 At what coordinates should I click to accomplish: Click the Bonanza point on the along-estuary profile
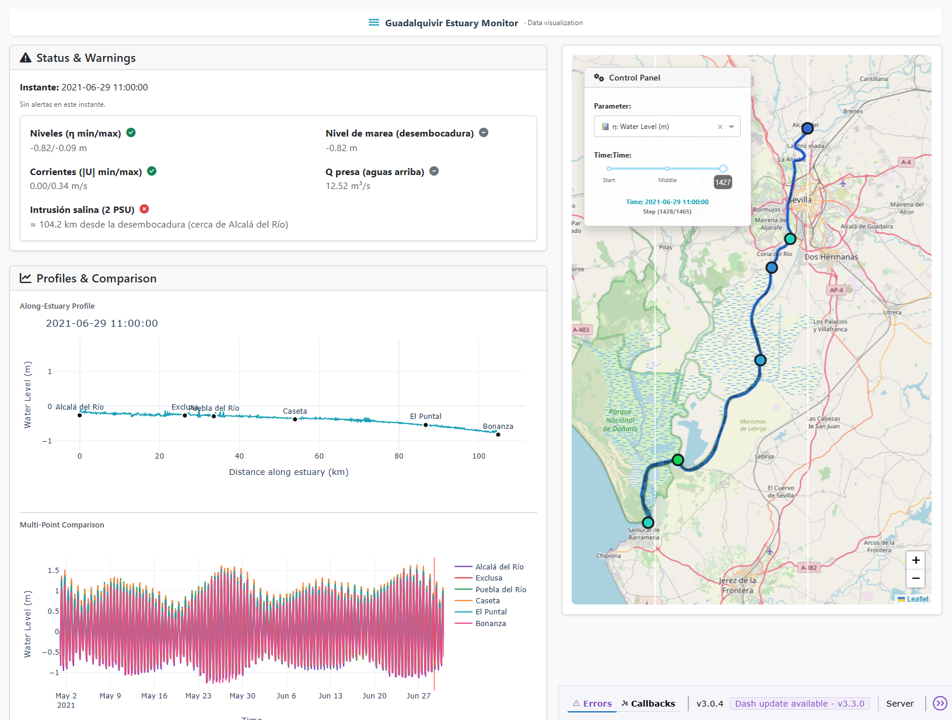pyautogui.click(x=498, y=434)
